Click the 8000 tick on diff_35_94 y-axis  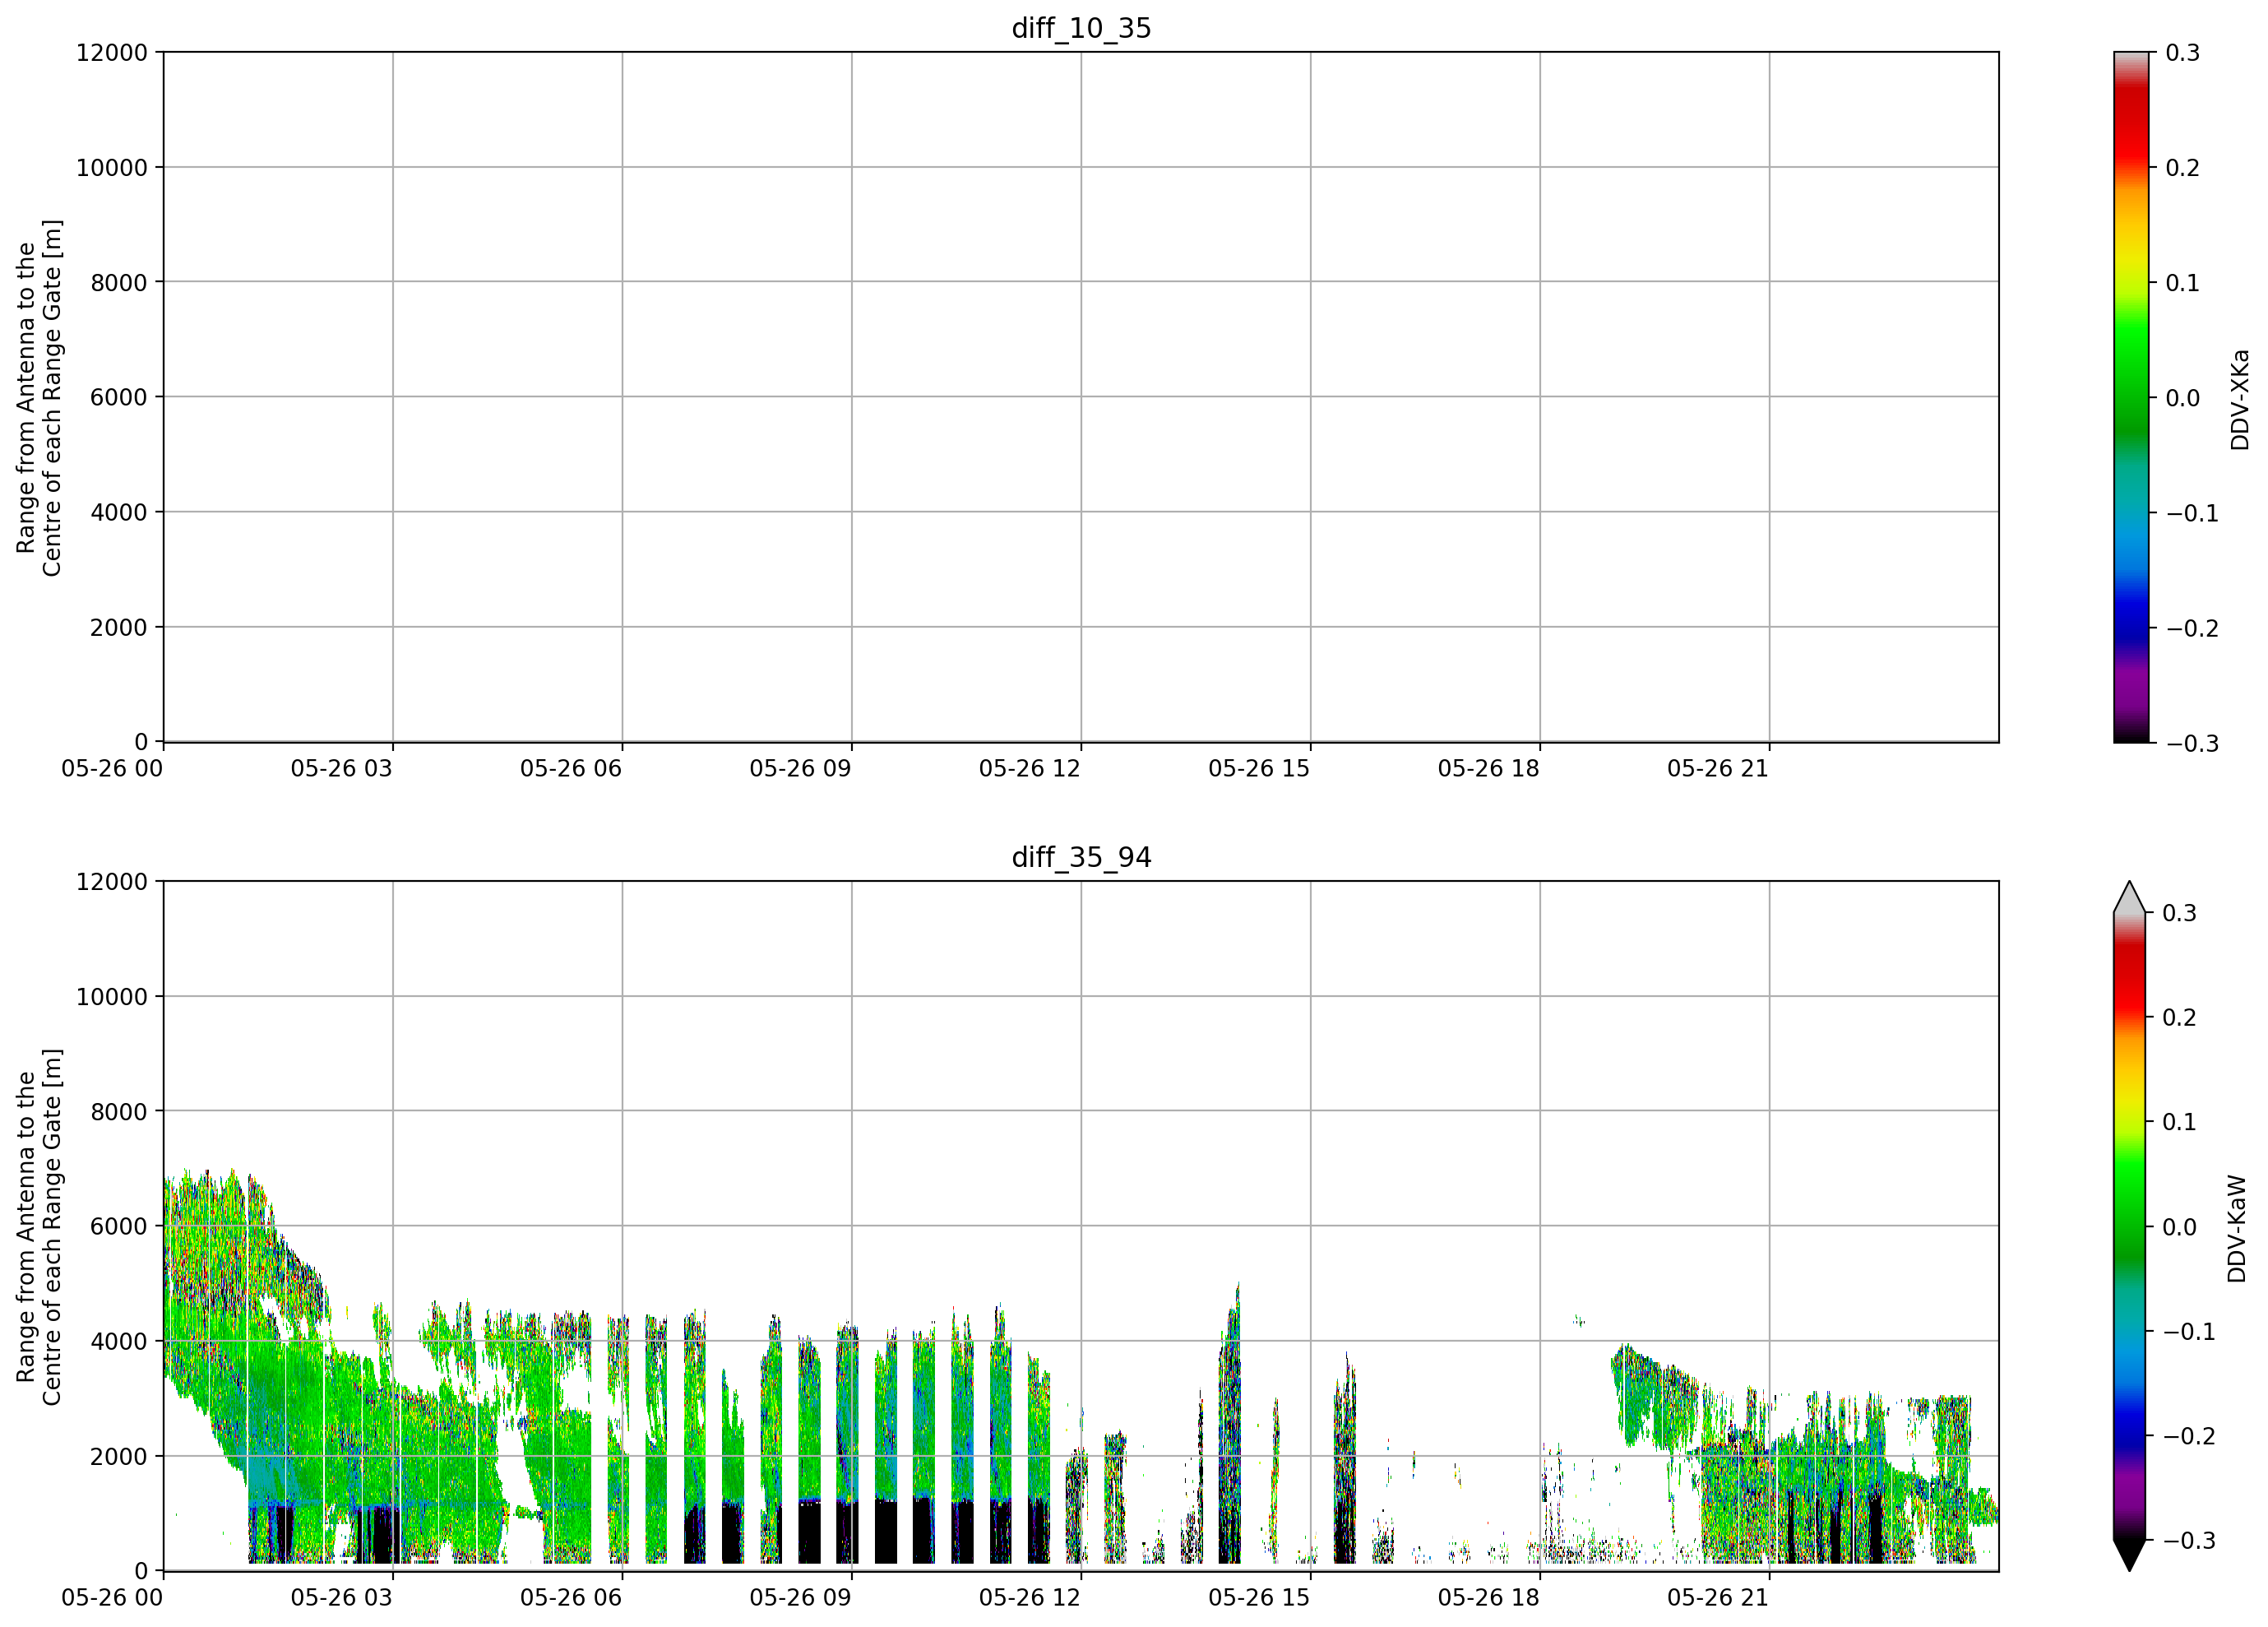tap(119, 1111)
